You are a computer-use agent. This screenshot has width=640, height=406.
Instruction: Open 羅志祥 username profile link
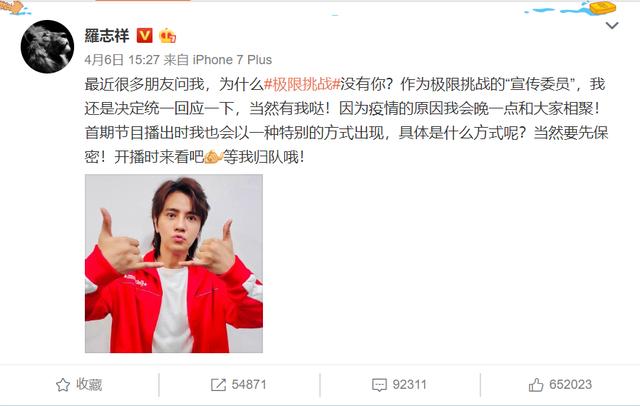tap(107, 35)
